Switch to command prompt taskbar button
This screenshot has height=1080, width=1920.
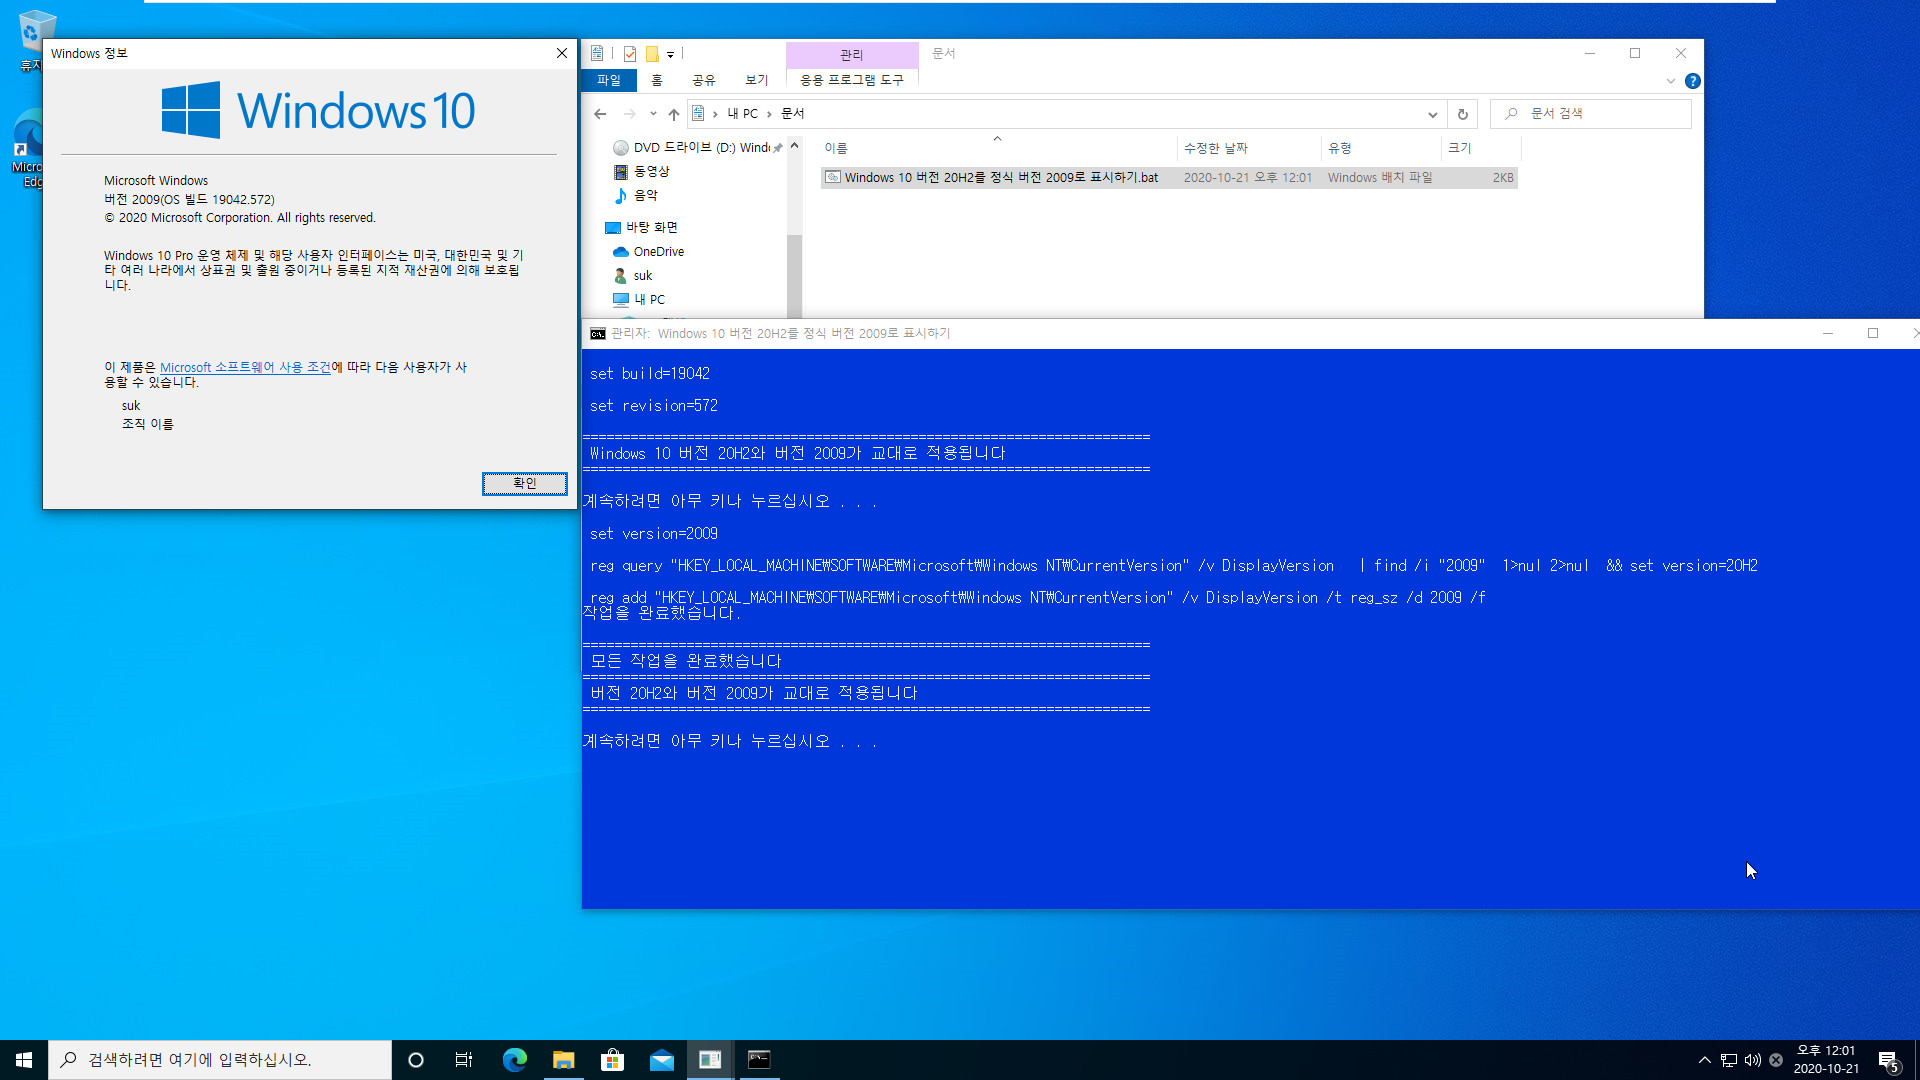tap(759, 1060)
